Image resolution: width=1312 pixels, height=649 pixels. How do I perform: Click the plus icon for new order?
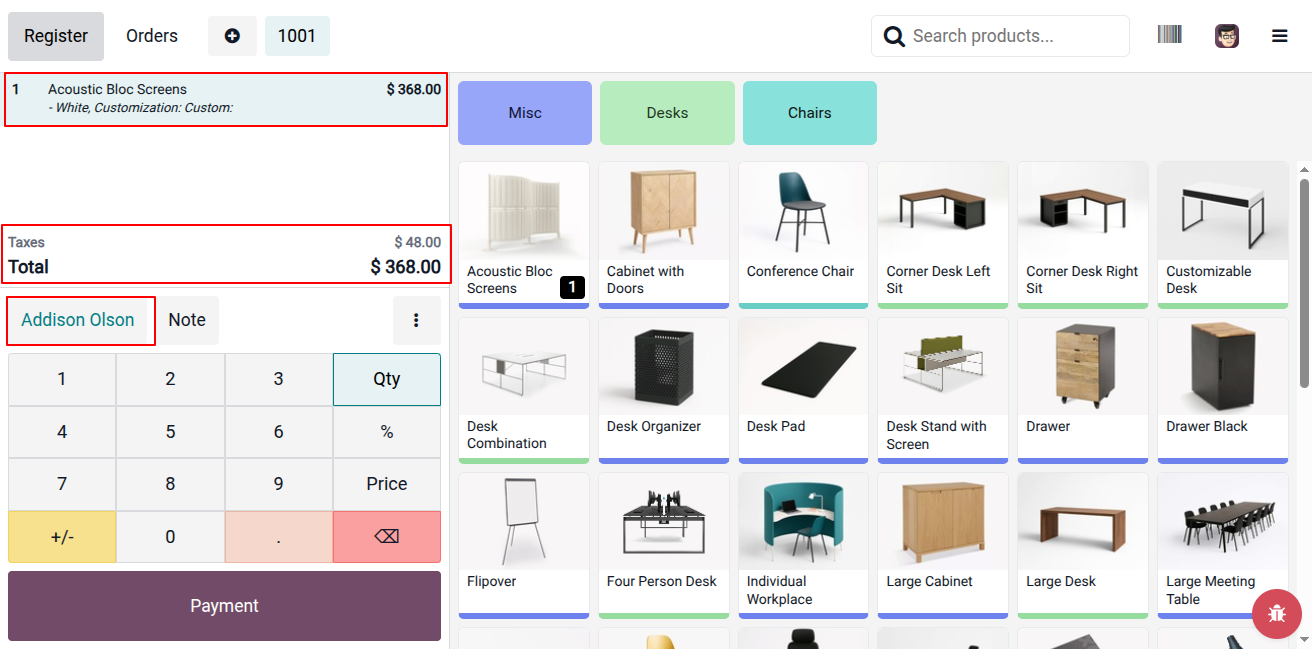[232, 36]
